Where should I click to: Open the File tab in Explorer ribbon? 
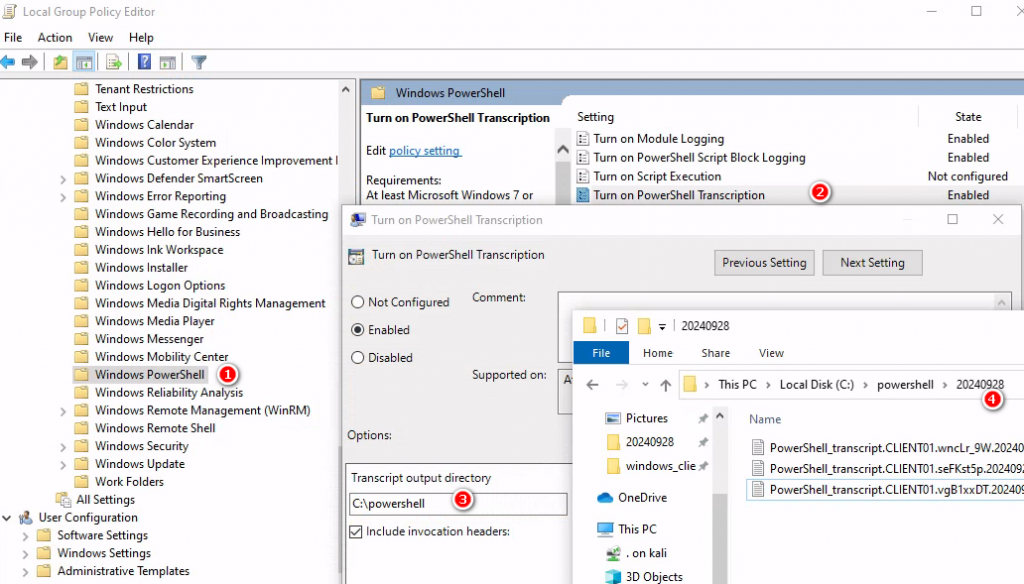[x=601, y=353]
